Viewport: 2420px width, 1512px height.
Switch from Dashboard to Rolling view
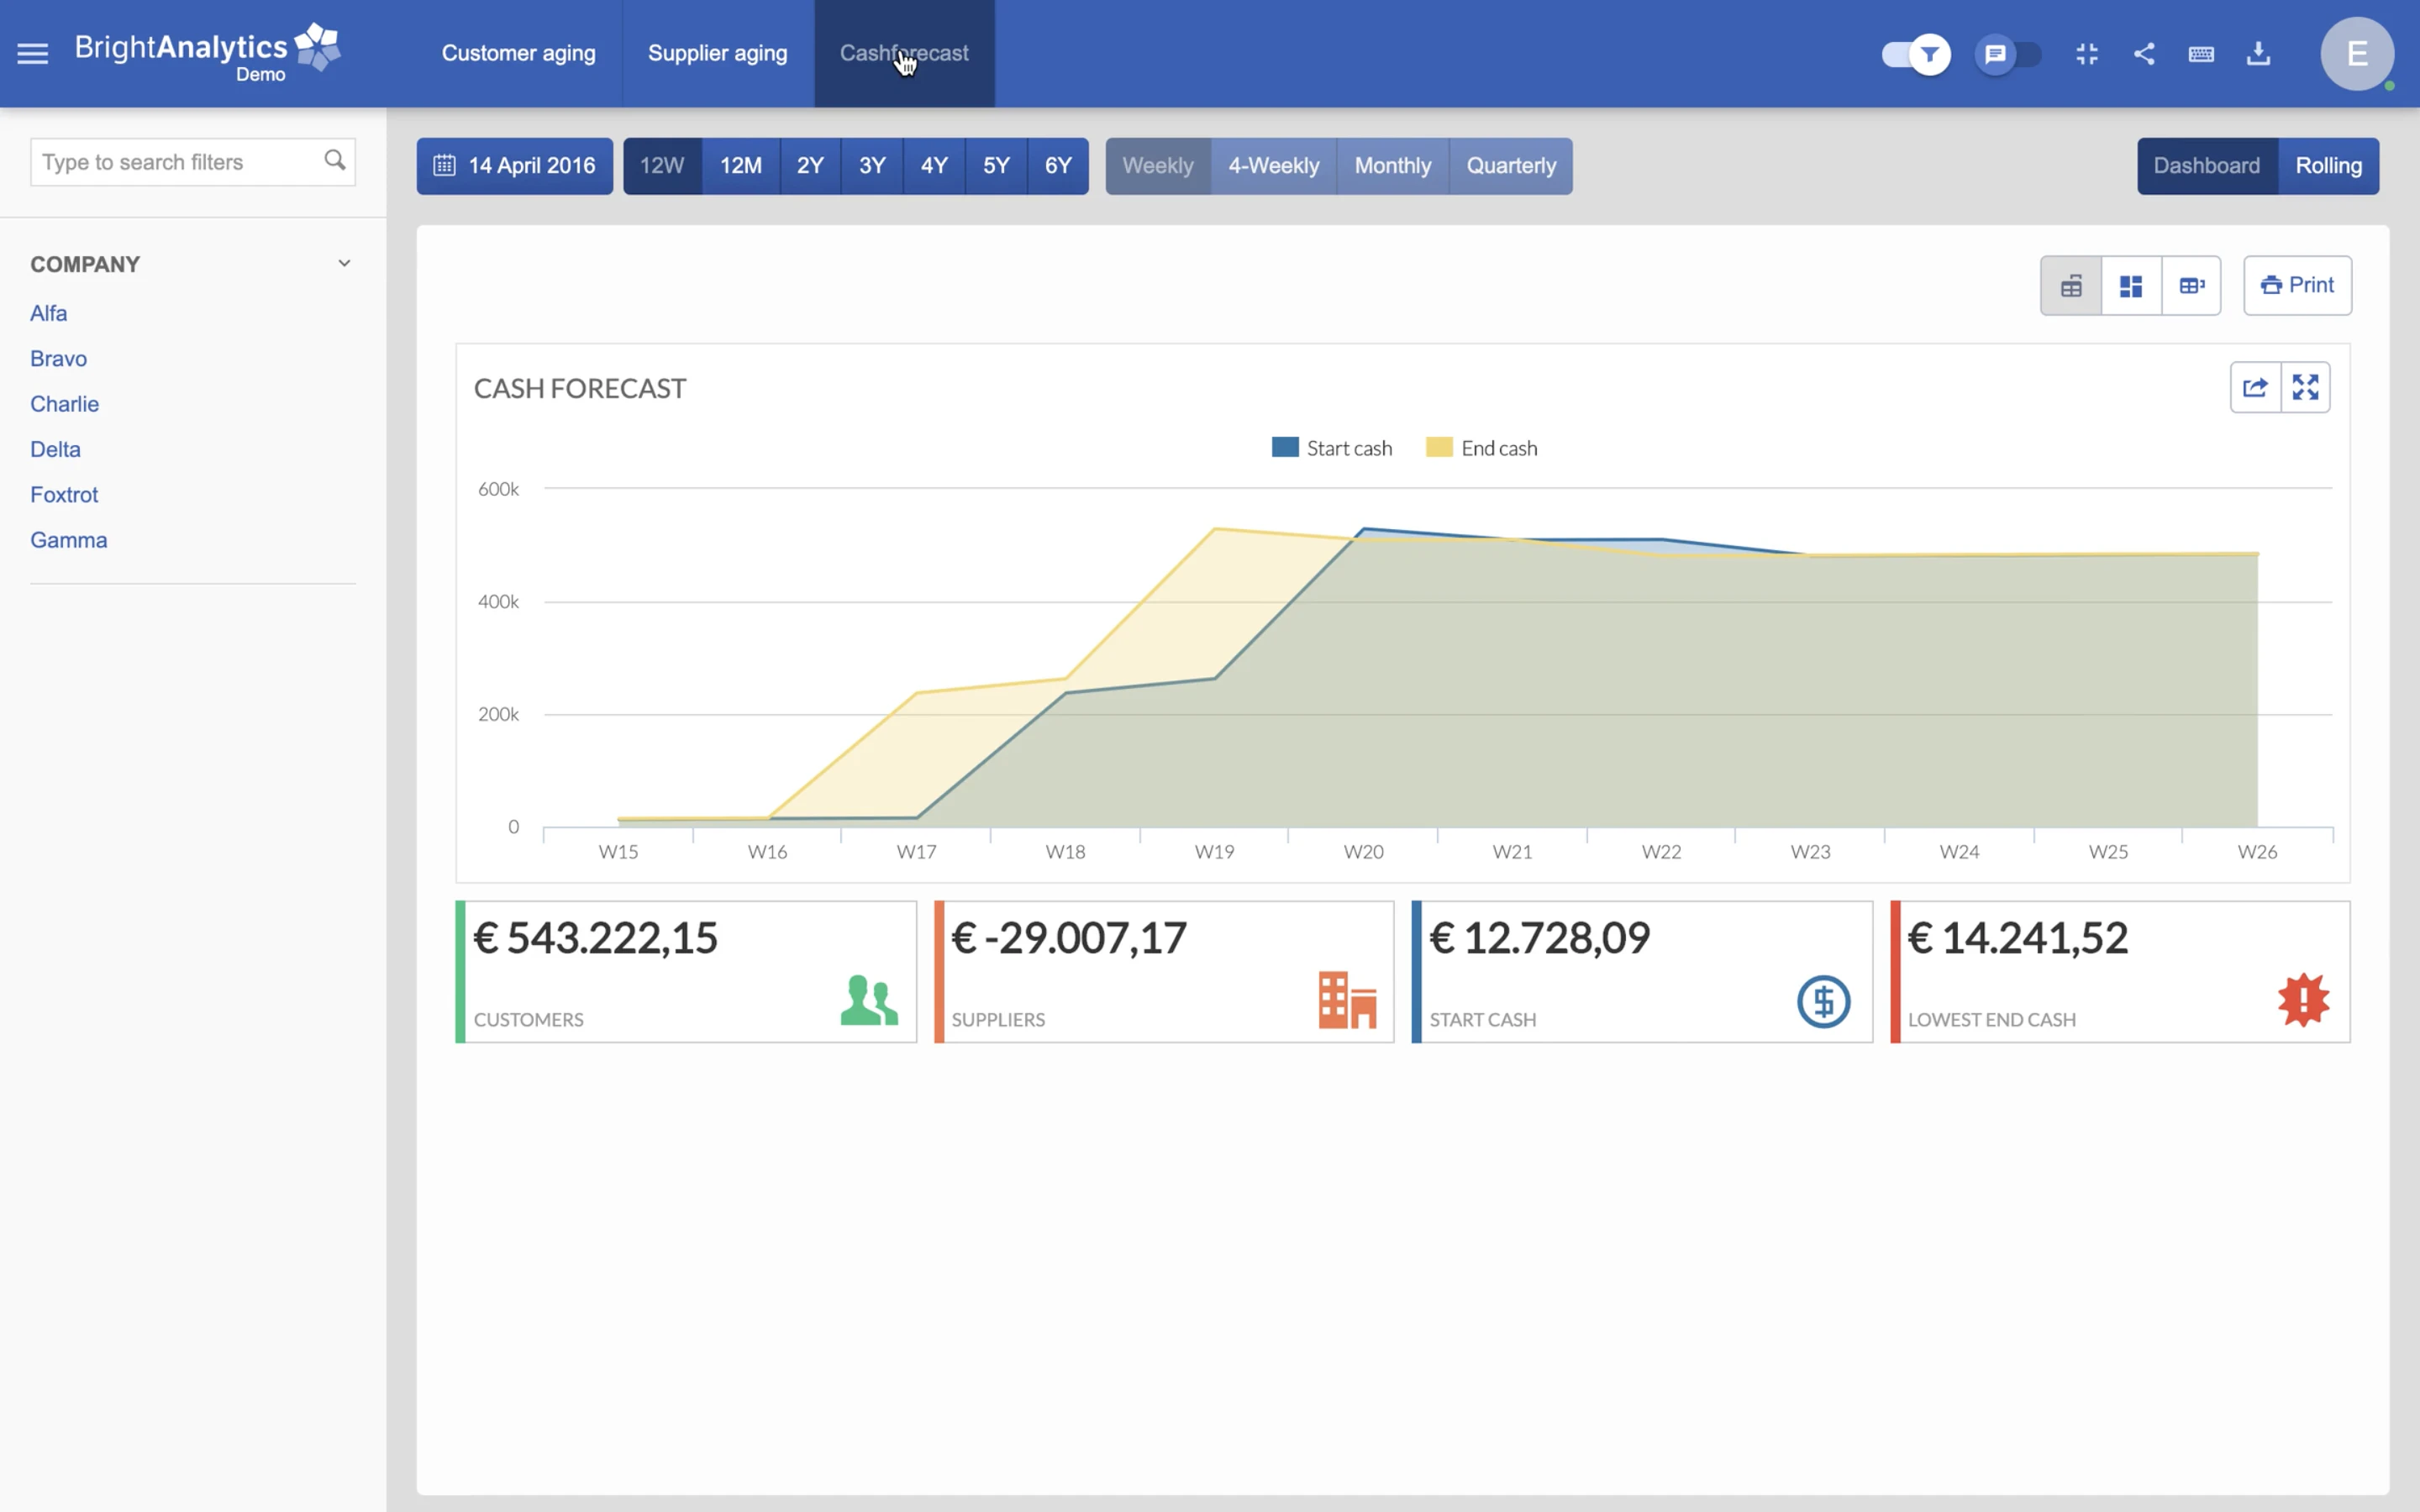coord(2329,166)
